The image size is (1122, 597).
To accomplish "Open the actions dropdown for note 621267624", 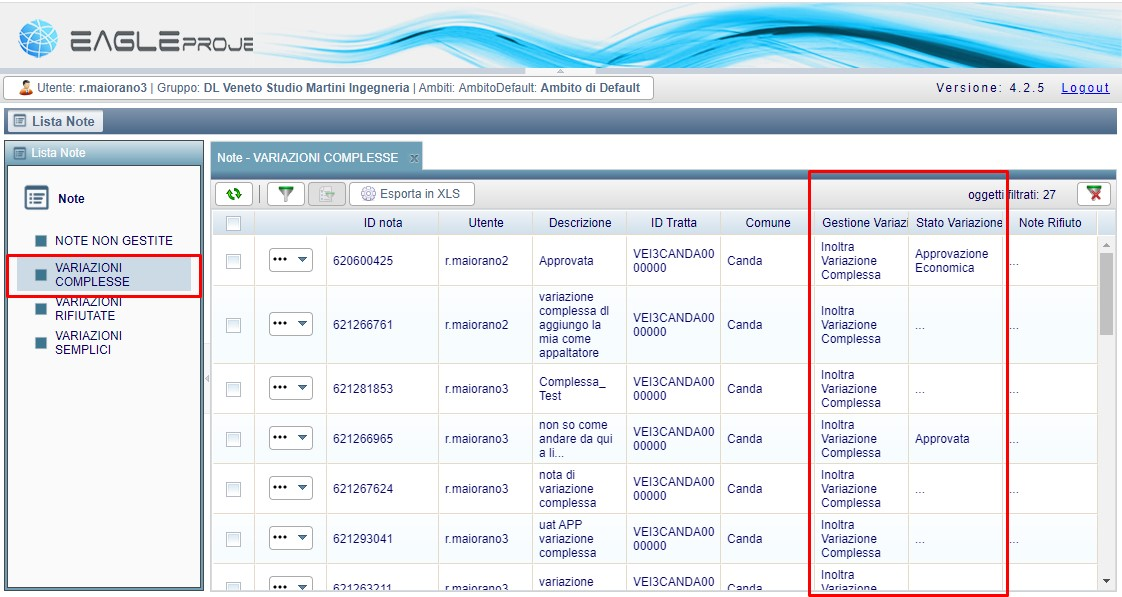I will [x=291, y=487].
